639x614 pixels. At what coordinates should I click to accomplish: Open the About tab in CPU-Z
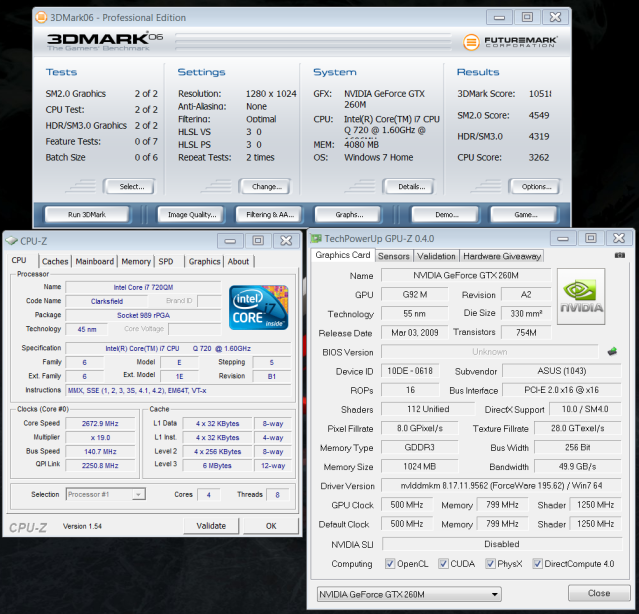coord(238,262)
